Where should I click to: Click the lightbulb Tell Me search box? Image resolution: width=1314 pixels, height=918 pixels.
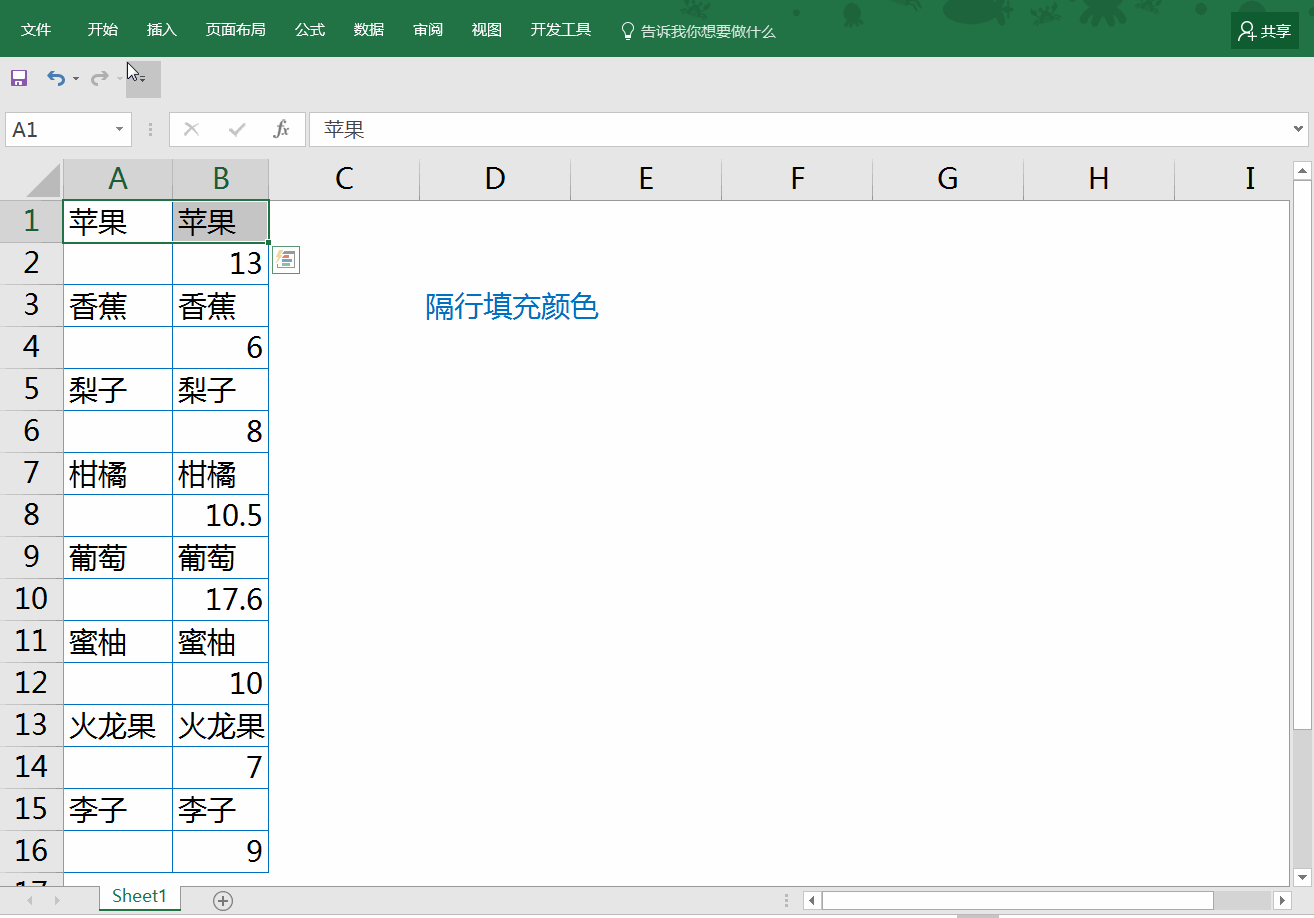698,31
